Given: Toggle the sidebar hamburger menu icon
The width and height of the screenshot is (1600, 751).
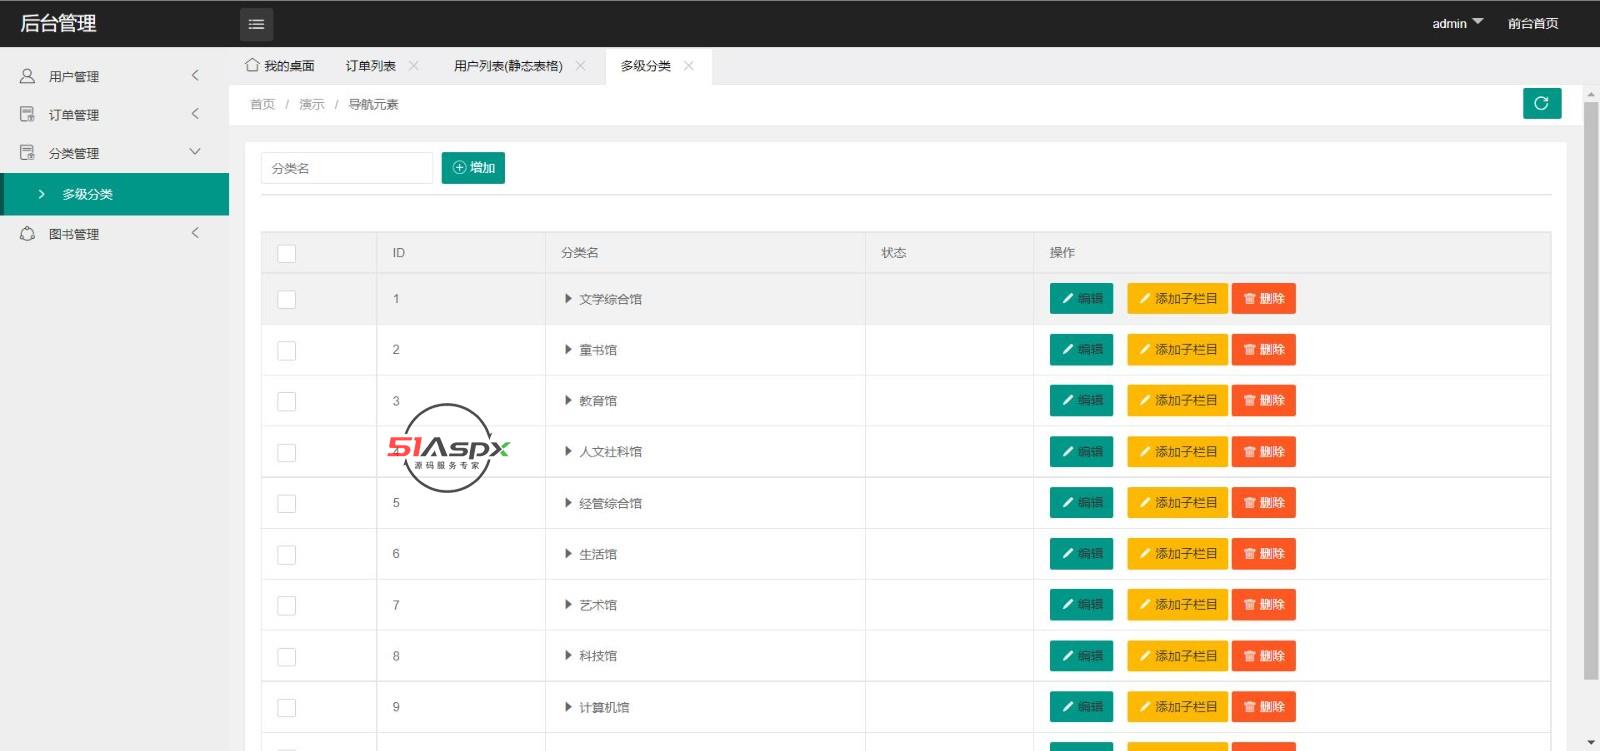Looking at the screenshot, I should pyautogui.click(x=256, y=24).
